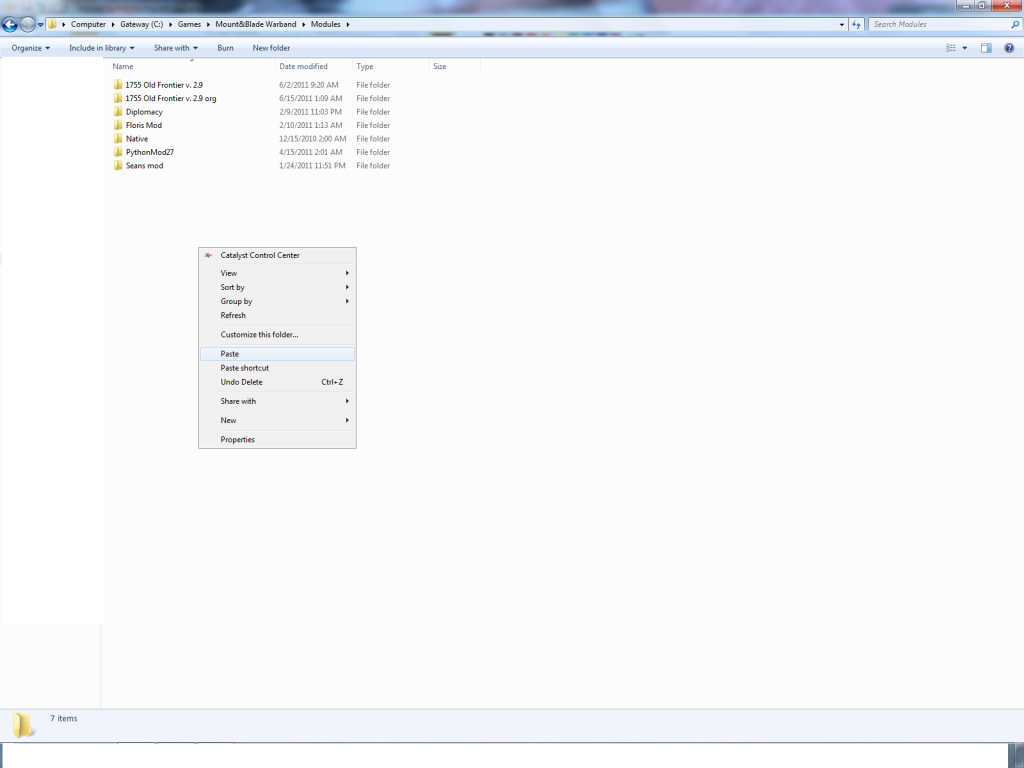The height and width of the screenshot is (768, 1024).
Task: Click the Search Modules input field
Action: pyautogui.click(x=935, y=25)
